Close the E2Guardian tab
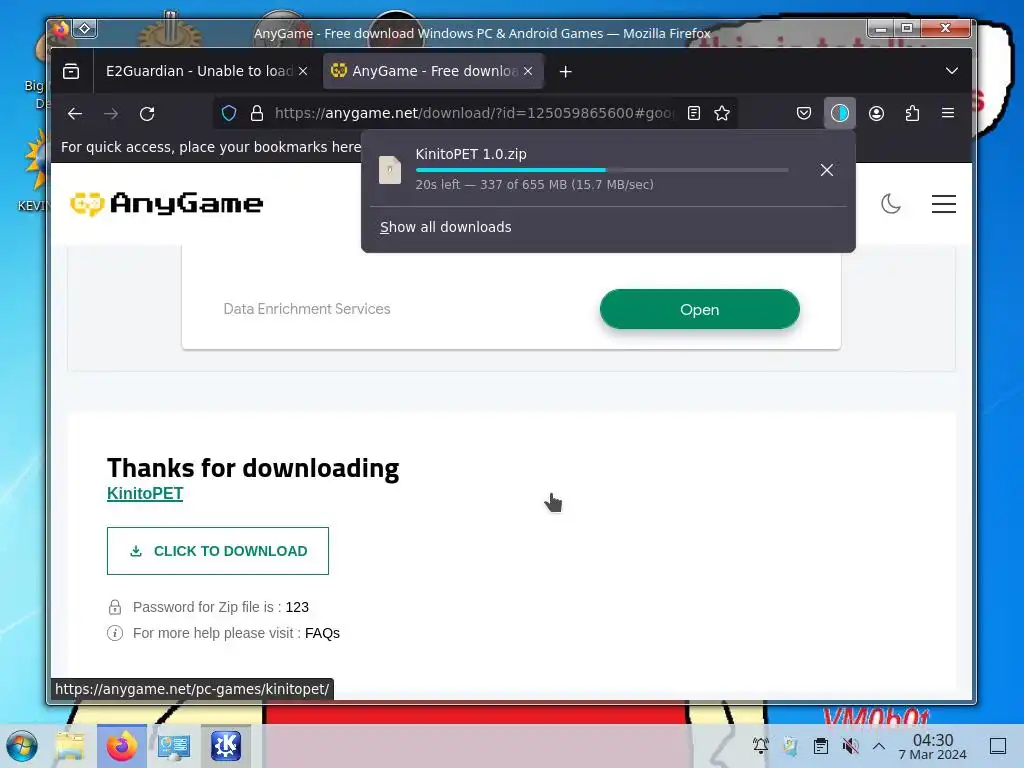 coord(303,71)
